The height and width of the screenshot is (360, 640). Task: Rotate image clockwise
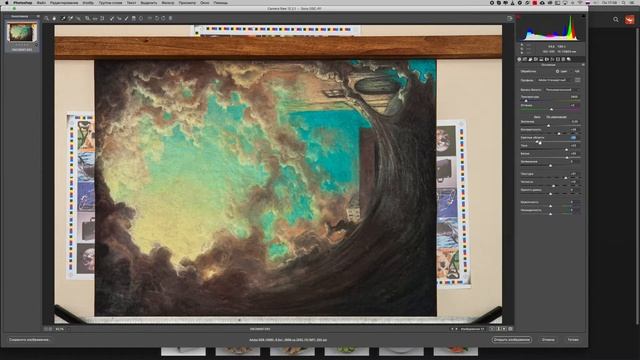[163, 18]
